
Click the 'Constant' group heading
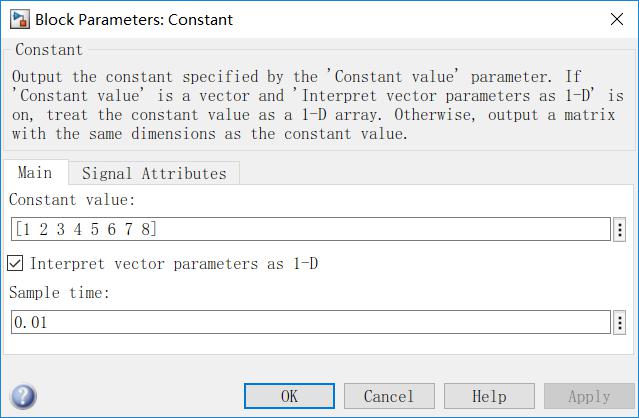pyautogui.click(x=49, y=50)
